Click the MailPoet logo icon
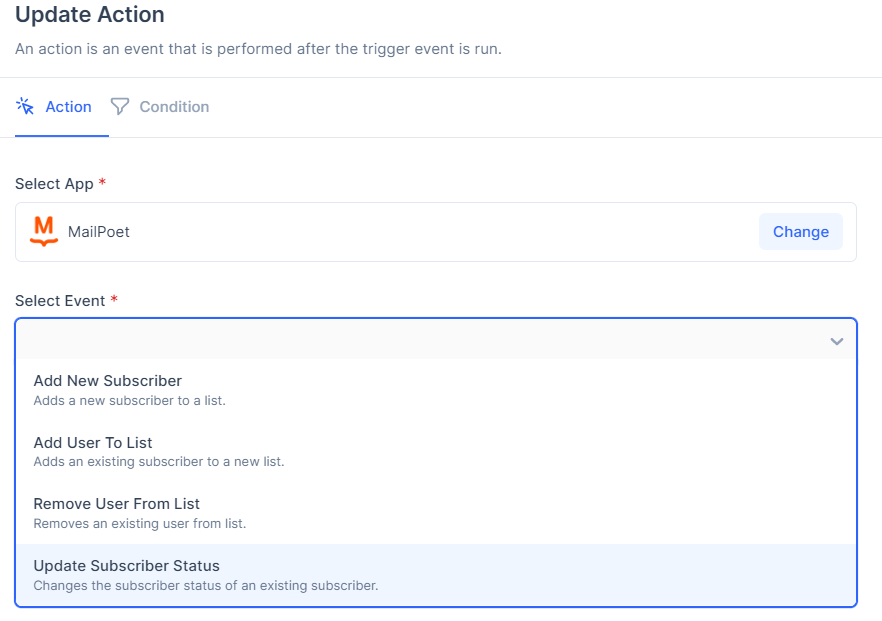 [44, 231]
